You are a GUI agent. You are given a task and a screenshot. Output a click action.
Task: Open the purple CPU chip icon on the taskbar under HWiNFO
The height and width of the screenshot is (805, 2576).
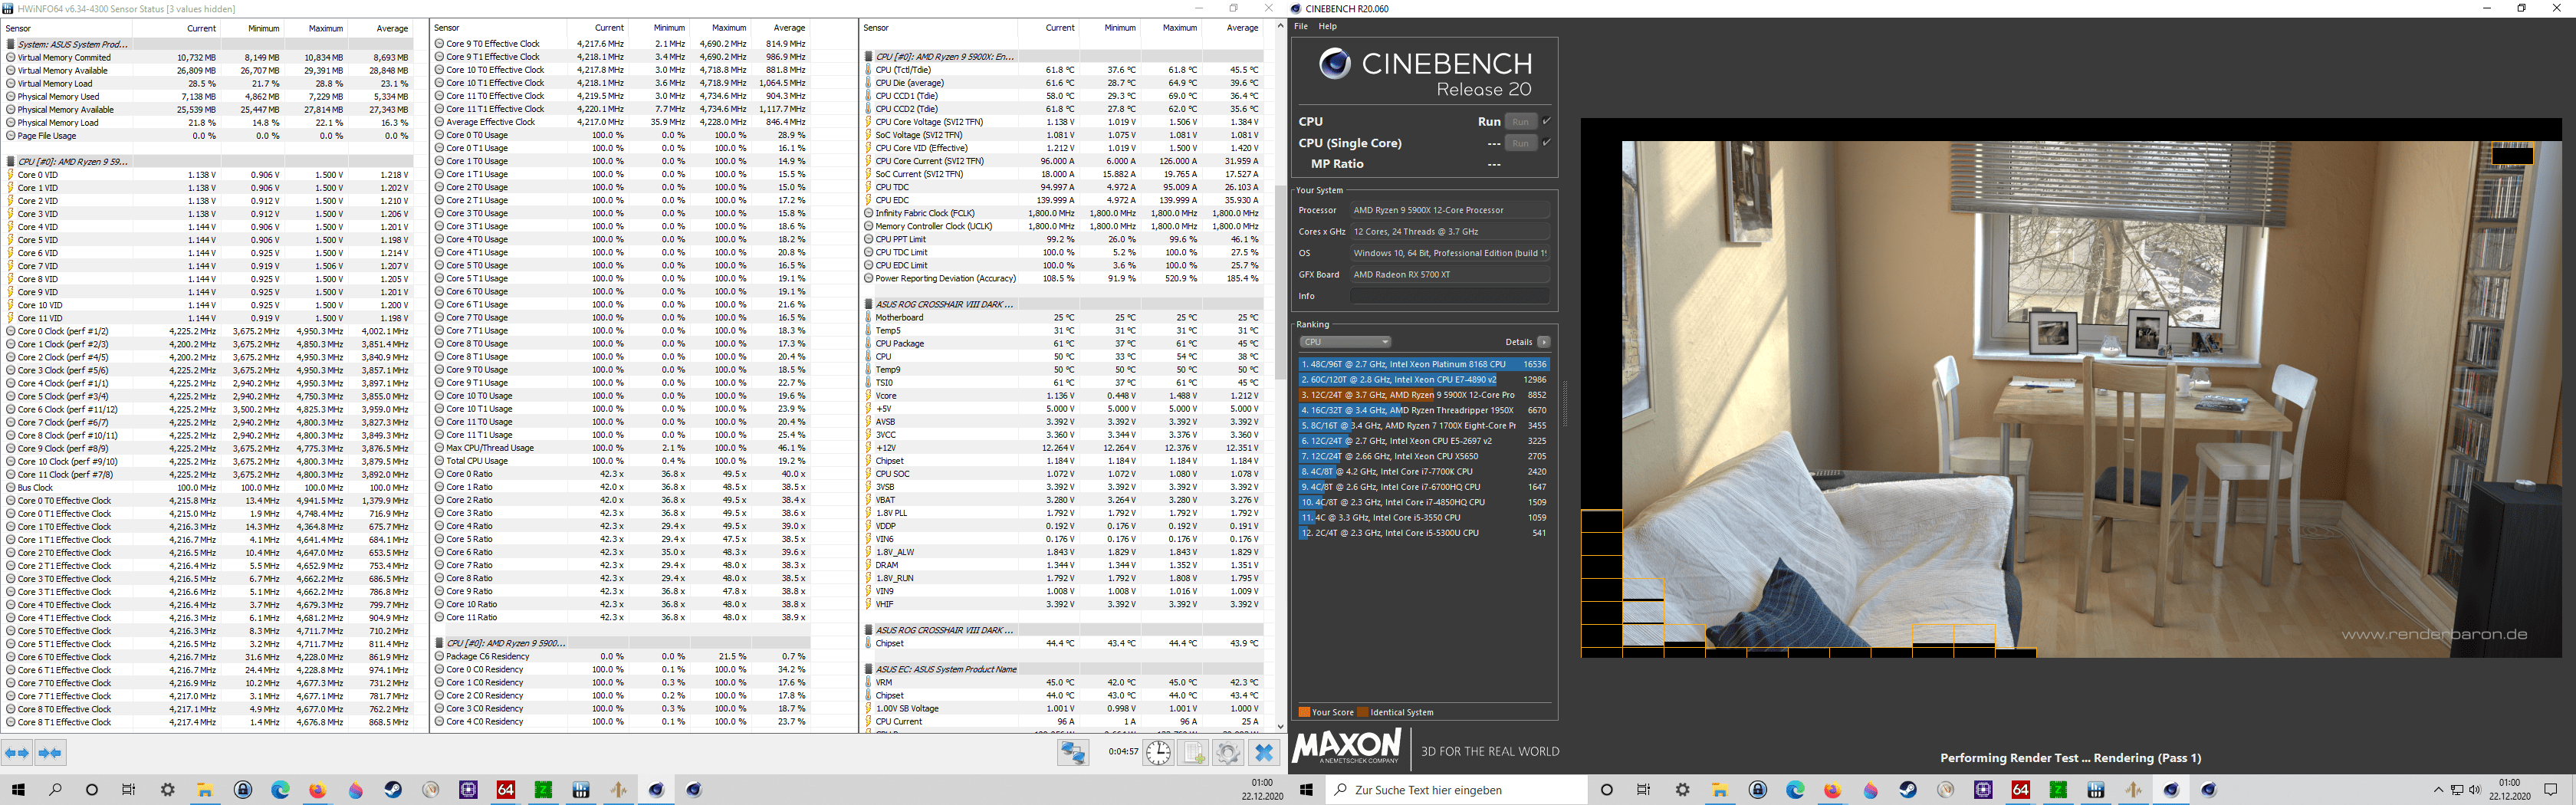pyautogui.click(x=468, y=790)
